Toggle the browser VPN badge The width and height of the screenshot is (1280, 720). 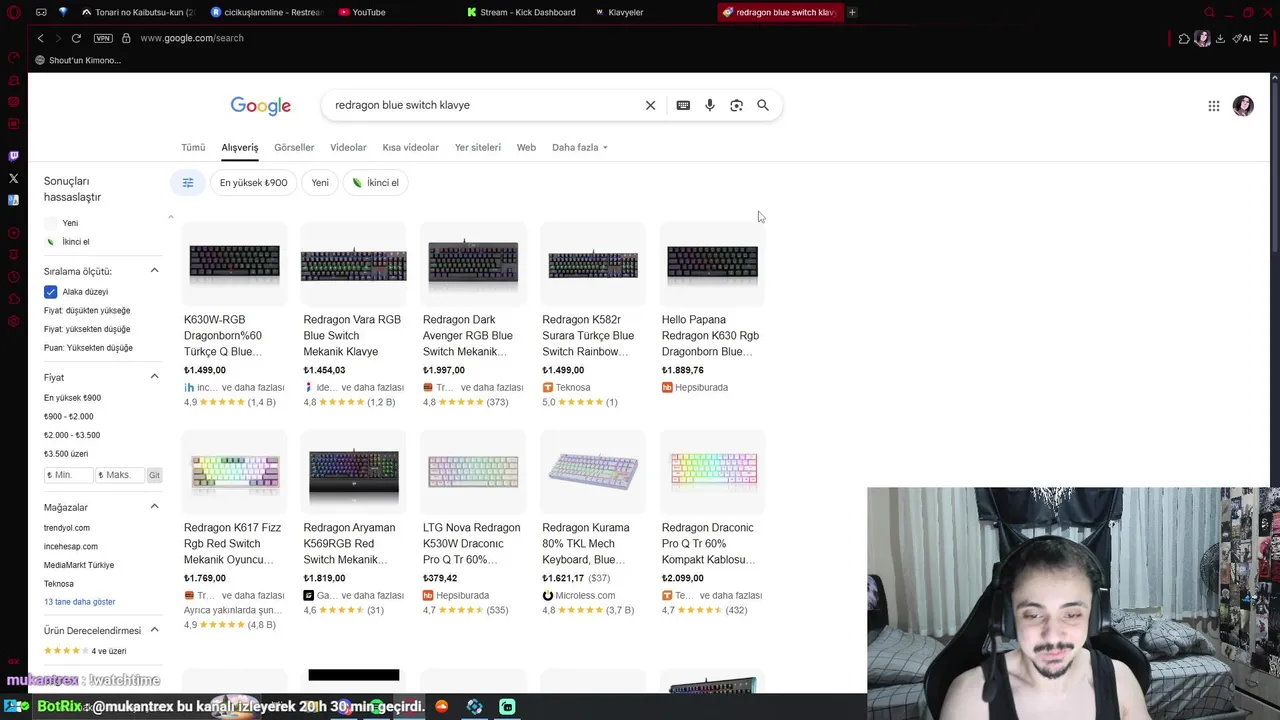click(x=103, y=38)
